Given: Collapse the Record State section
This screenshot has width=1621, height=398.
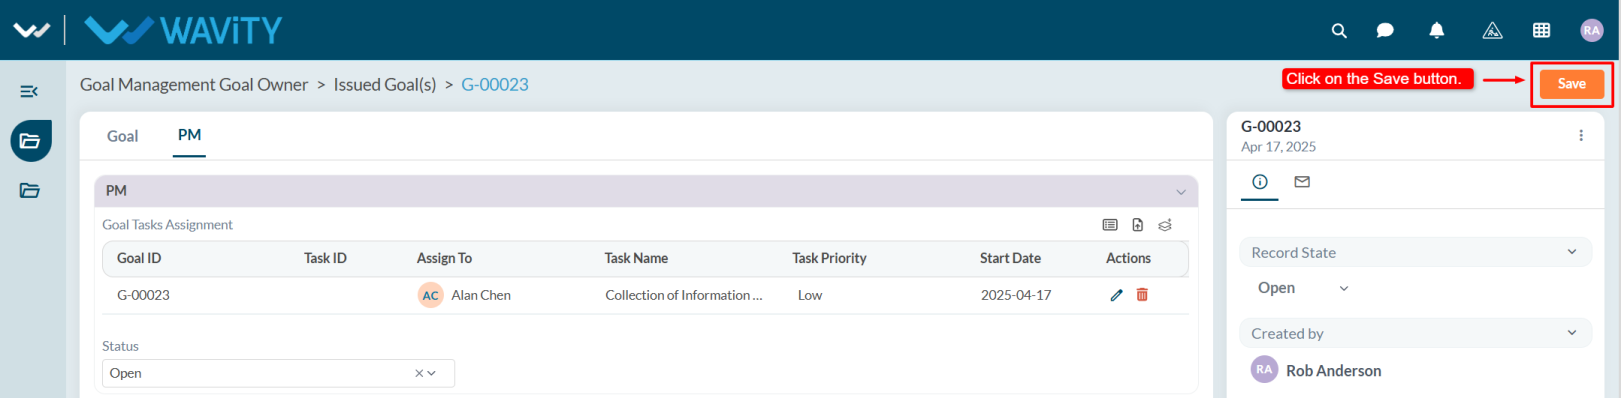Looking at the screenshot, I should coord(1572,252).
